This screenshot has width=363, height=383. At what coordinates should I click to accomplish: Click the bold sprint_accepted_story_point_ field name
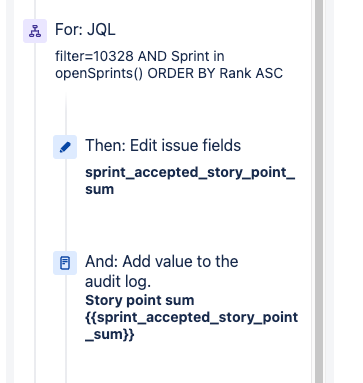[190, 173]
